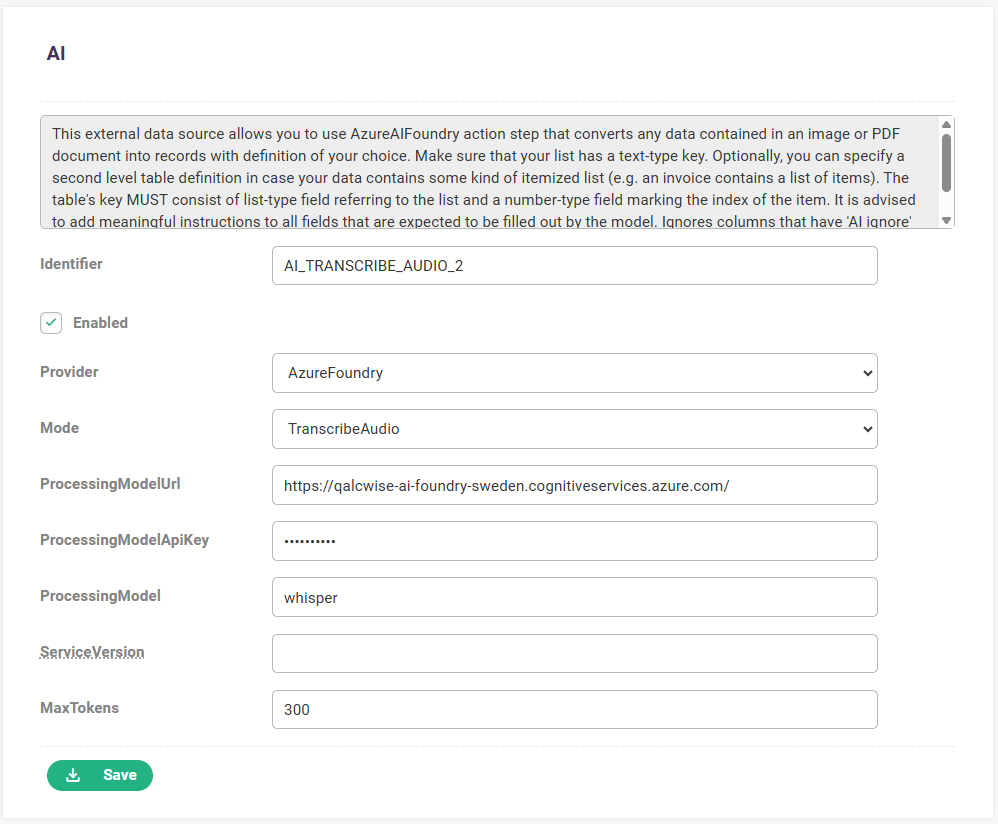Viewport: 998px width, 824px height.
Task: Toggle the Enabled checkbox
Action: 51,323
